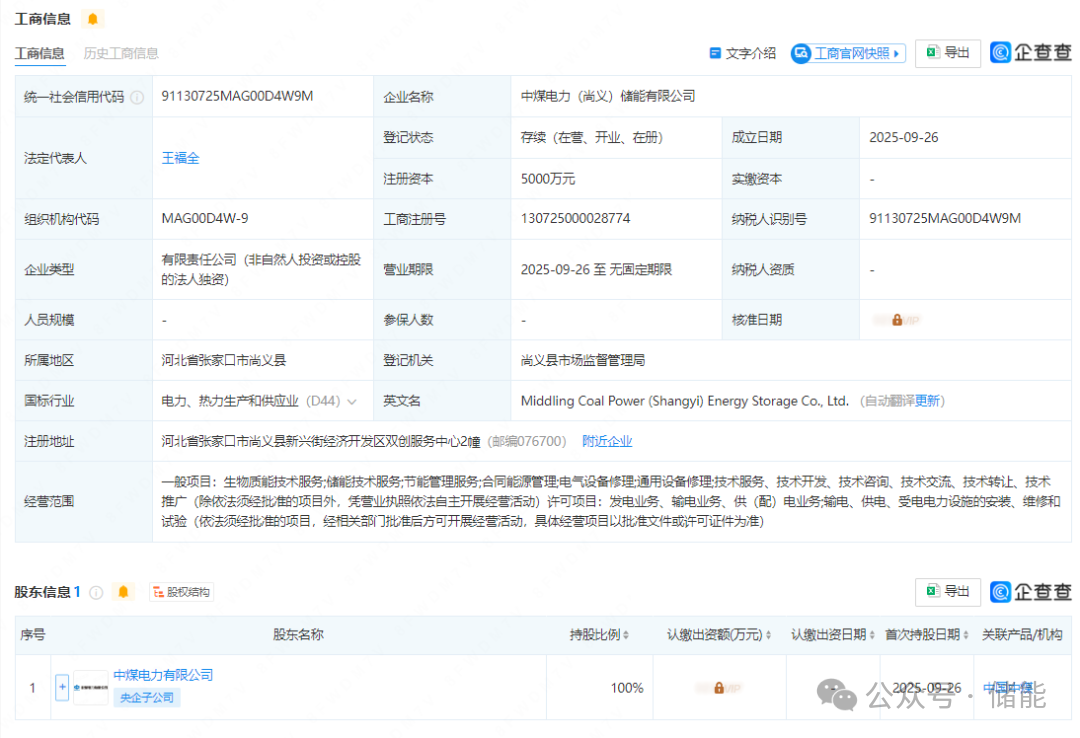The width and height of the screenshot is (1080, 738).
Task: Open the 工商官网快照 snapshot dropdown
Action: [848, 53]
